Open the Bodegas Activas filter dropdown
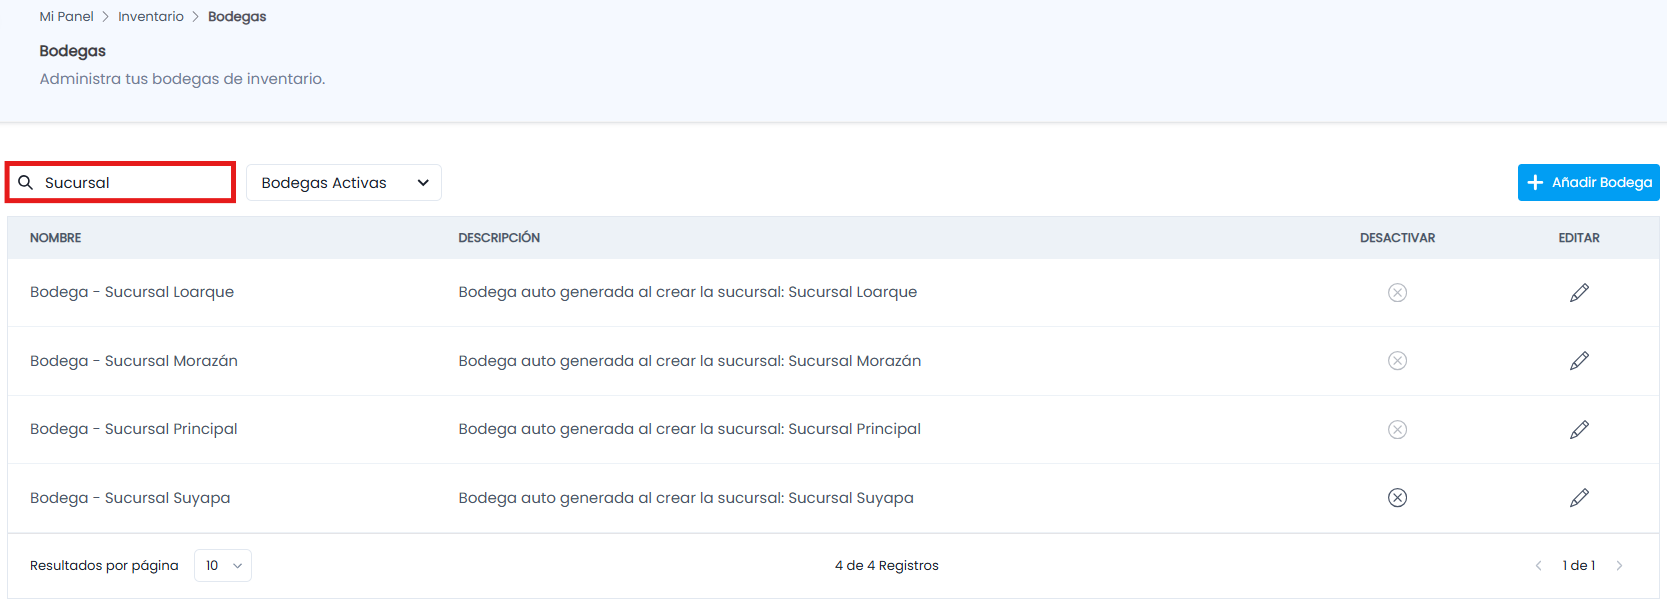 click(344, 183)
